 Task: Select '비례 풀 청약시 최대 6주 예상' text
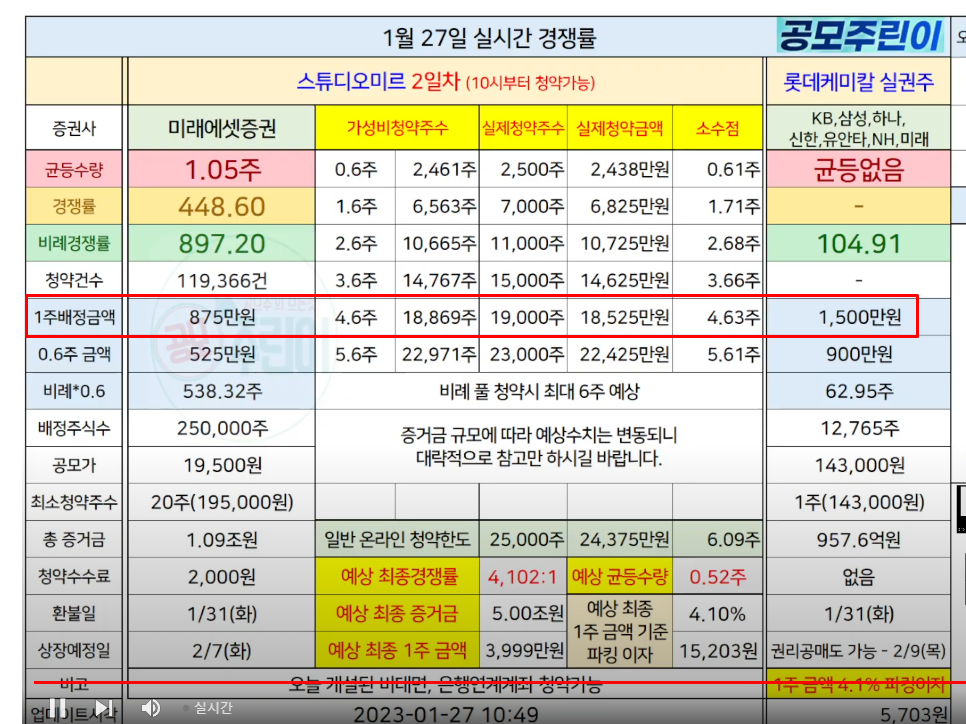(540, 391)
